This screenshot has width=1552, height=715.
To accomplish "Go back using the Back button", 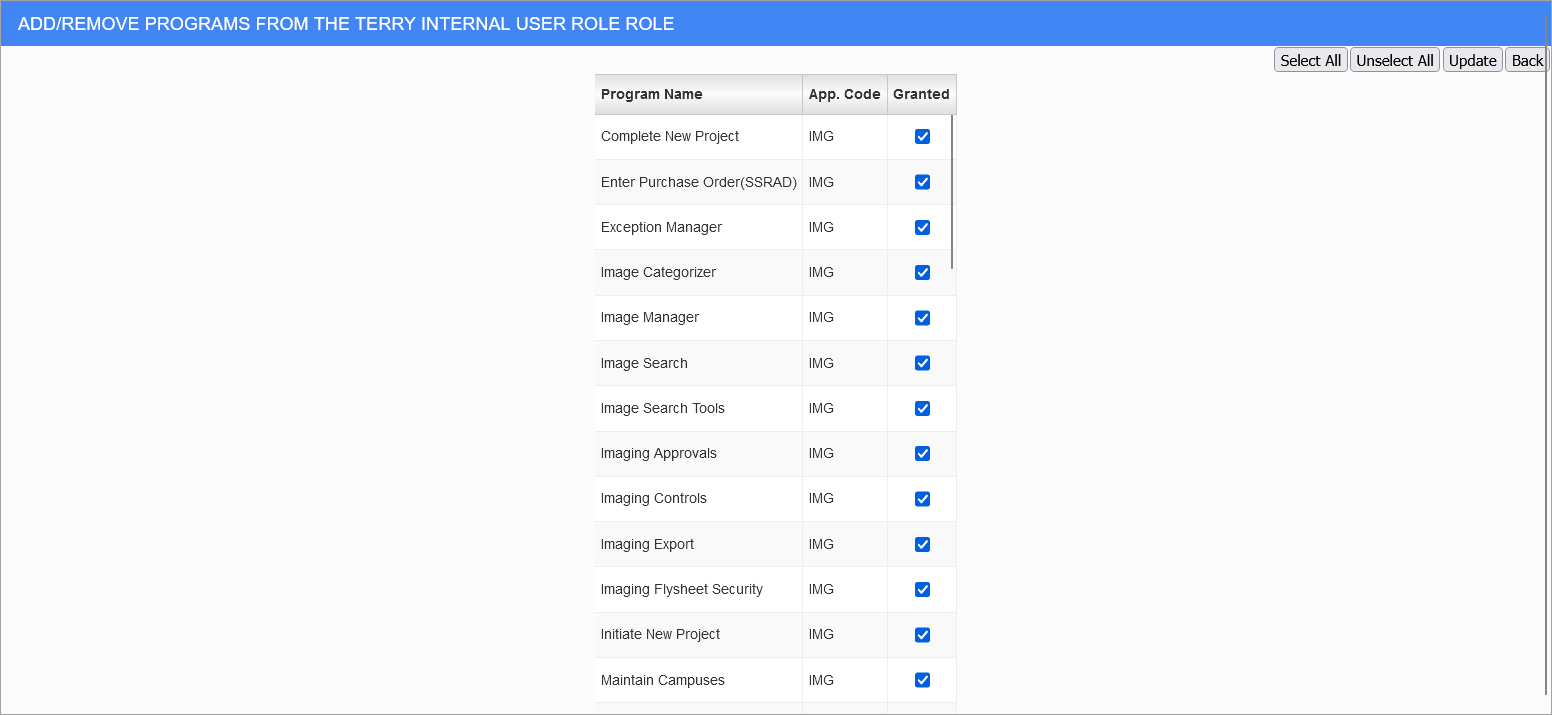I will [1526, 60].
